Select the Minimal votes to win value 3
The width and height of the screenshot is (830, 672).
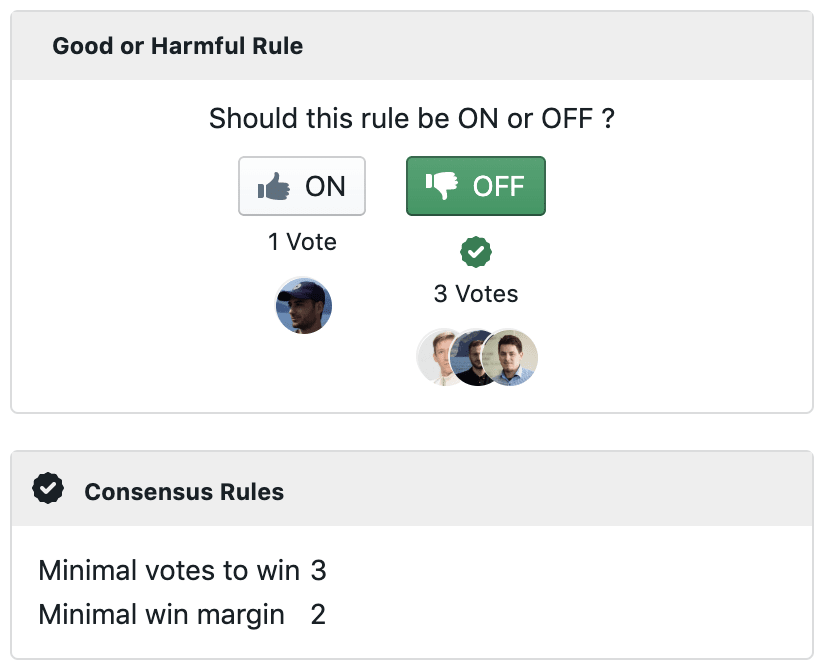pos(318,570)
